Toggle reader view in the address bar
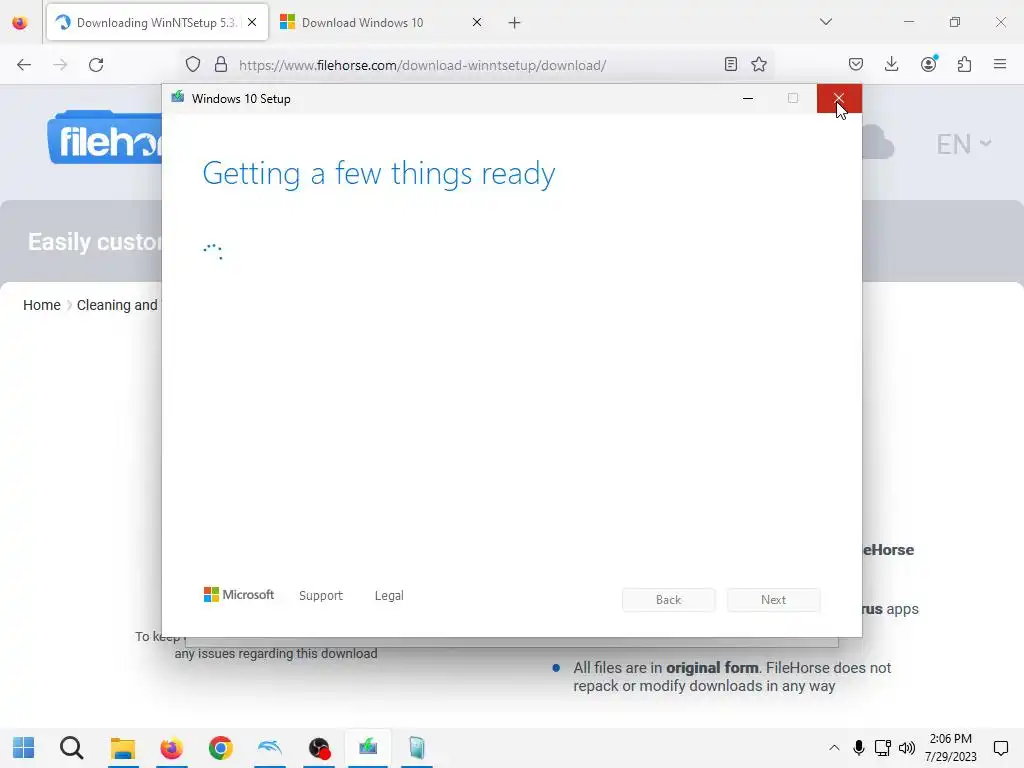The height and width of the screenshot is (768, 1024). coord(731,64)
